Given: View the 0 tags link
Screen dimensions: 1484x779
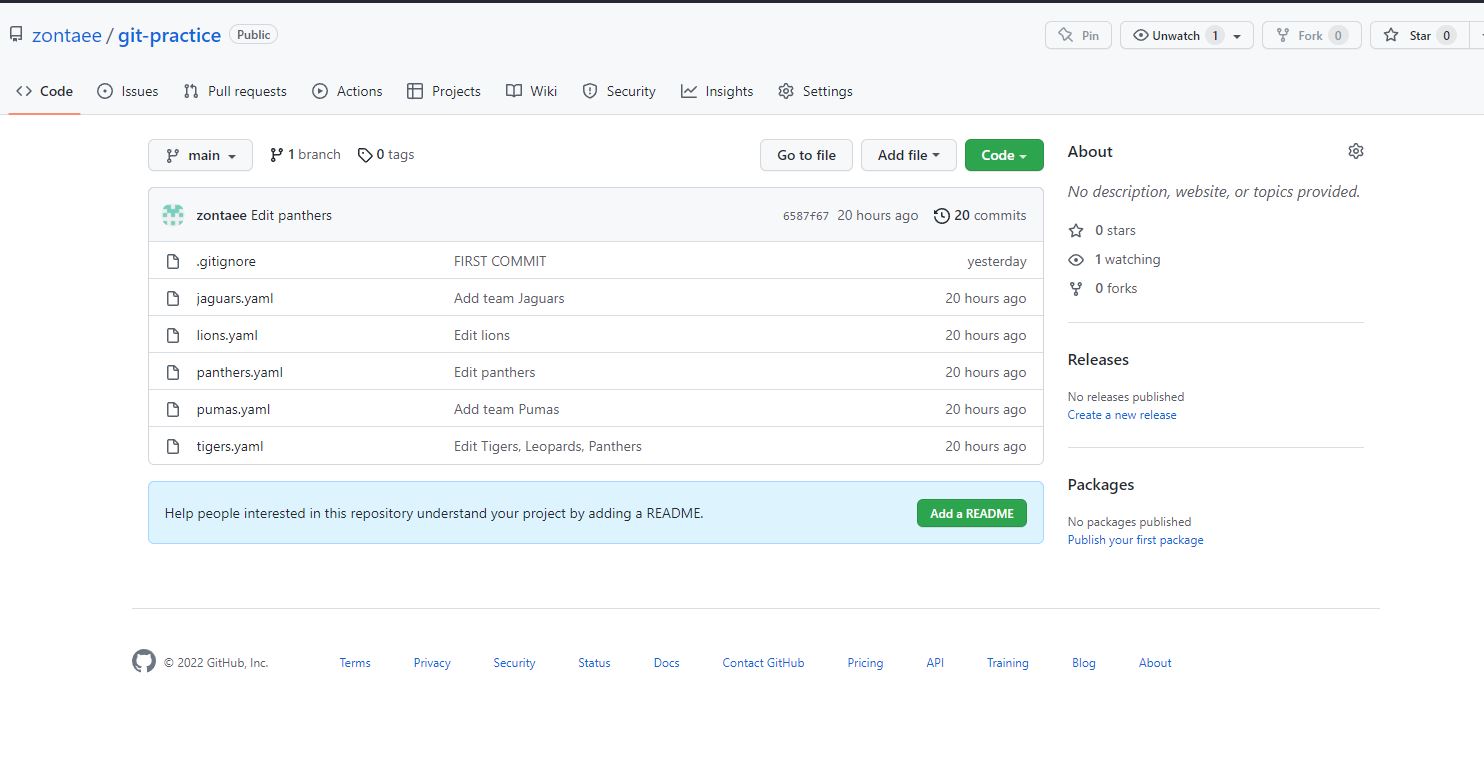Looking at the screenshot, I should (x=386, y=155).
